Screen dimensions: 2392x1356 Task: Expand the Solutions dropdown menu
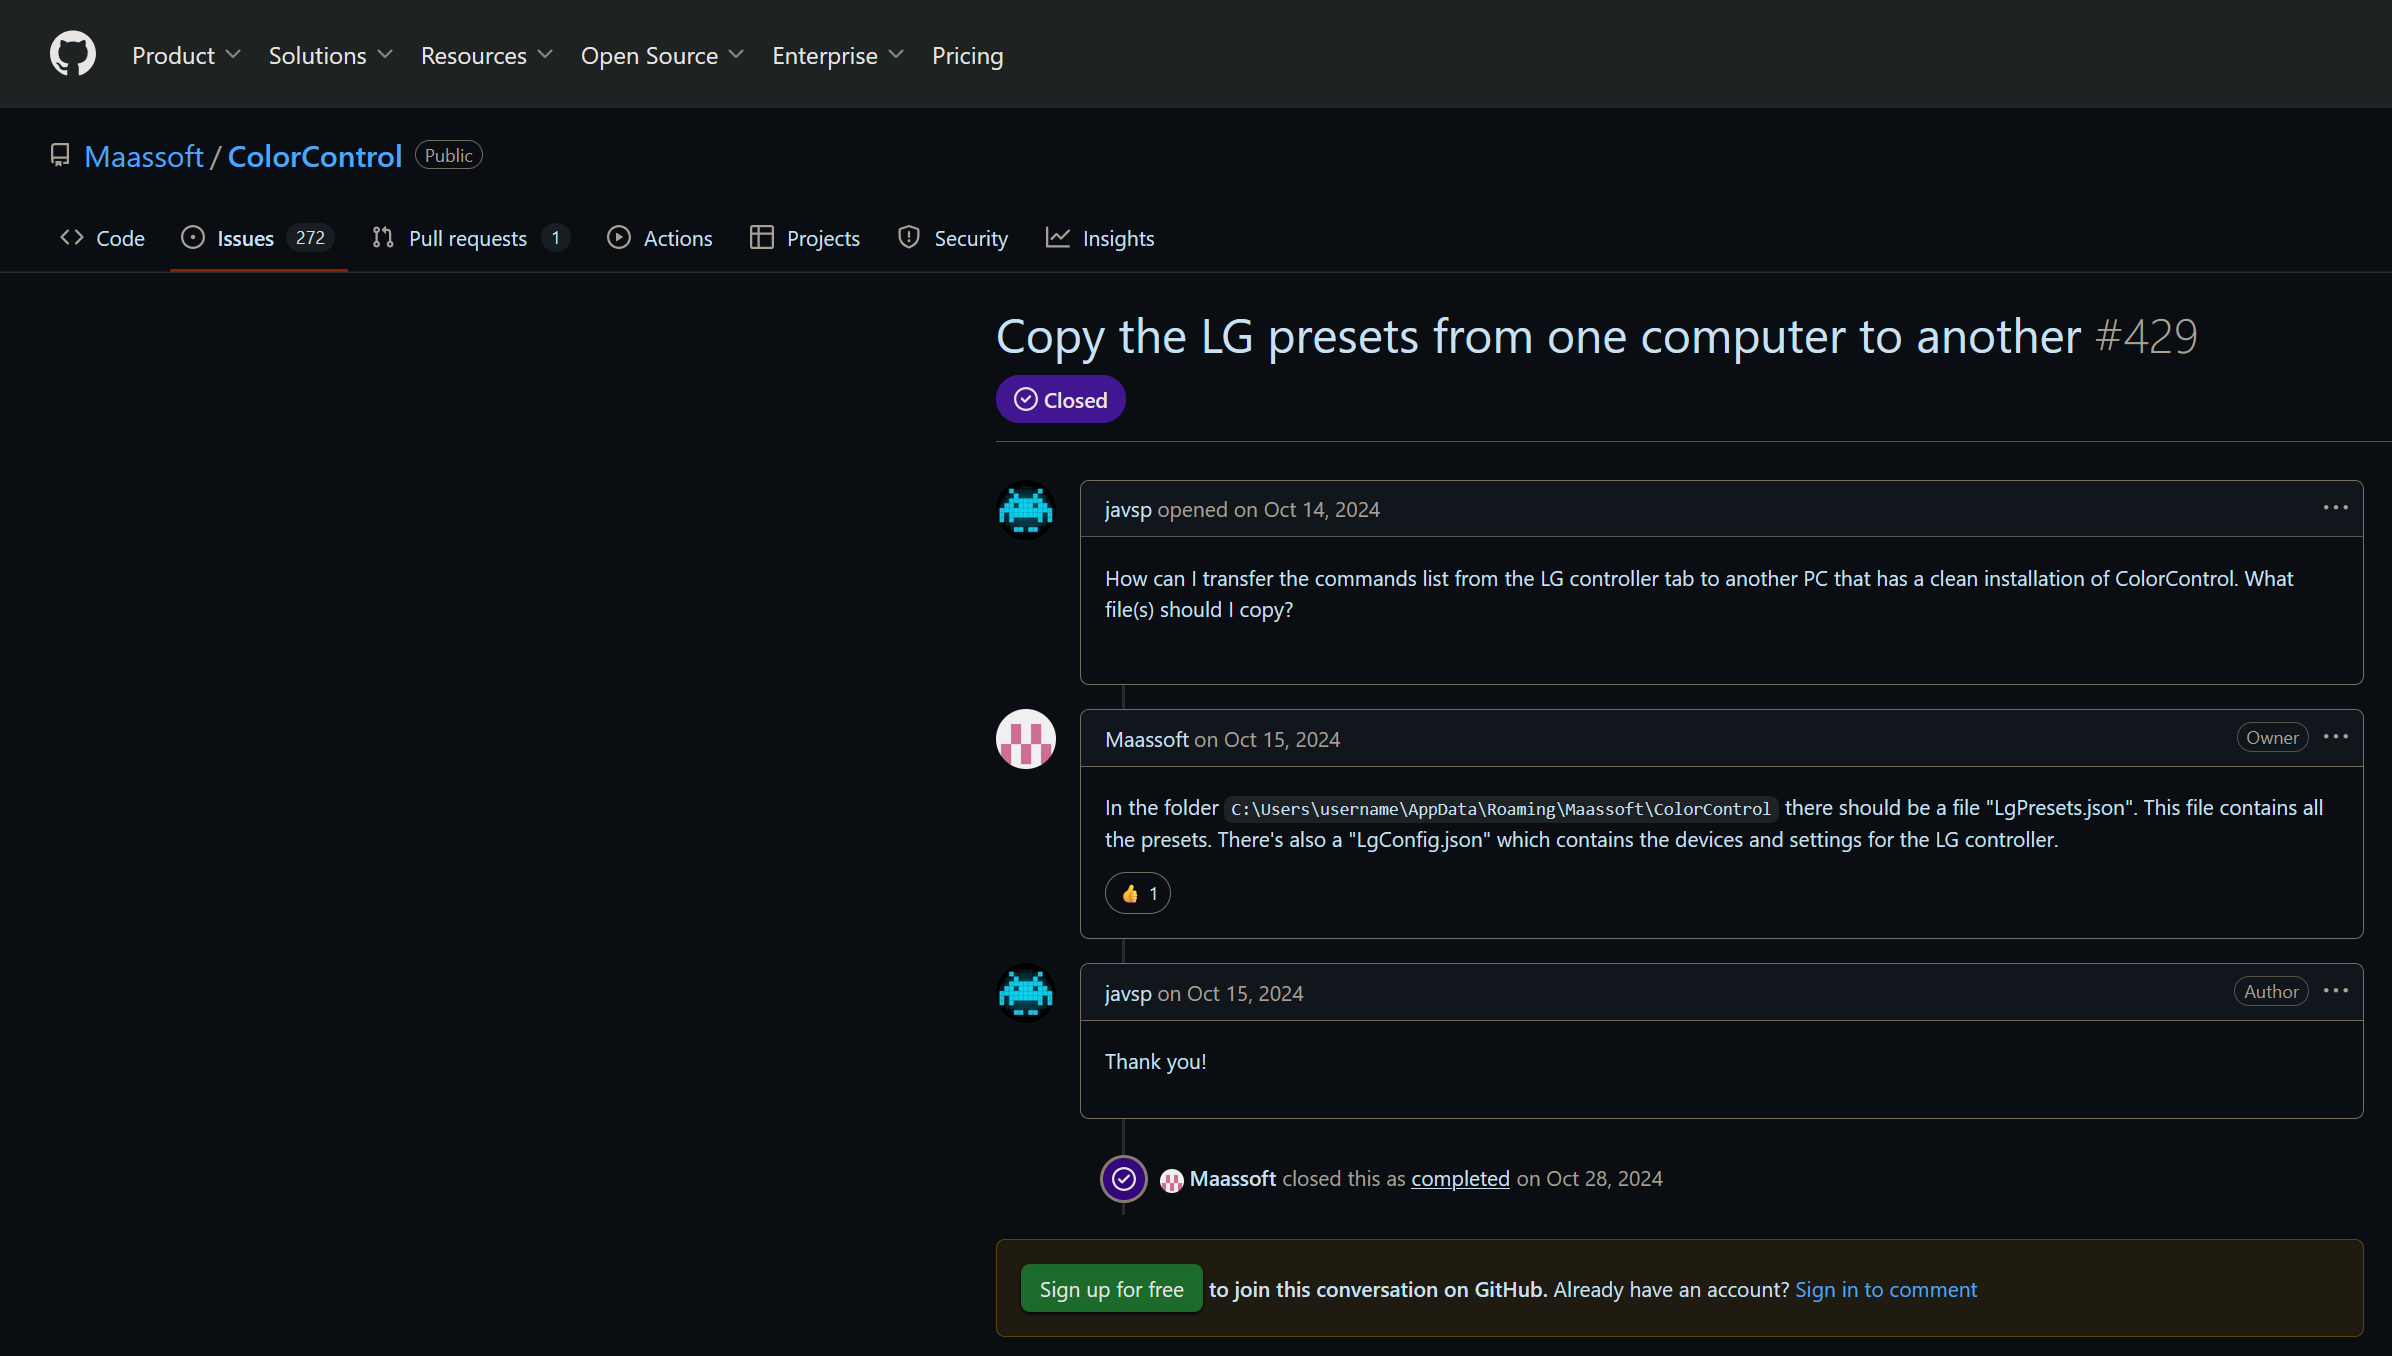[x=330, y=55]
